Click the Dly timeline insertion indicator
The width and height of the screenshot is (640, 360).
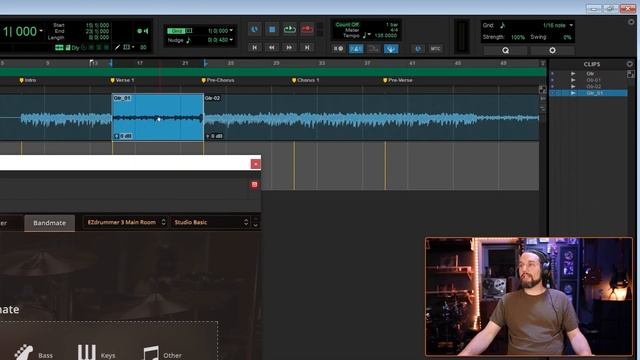(x=76, y=48)
